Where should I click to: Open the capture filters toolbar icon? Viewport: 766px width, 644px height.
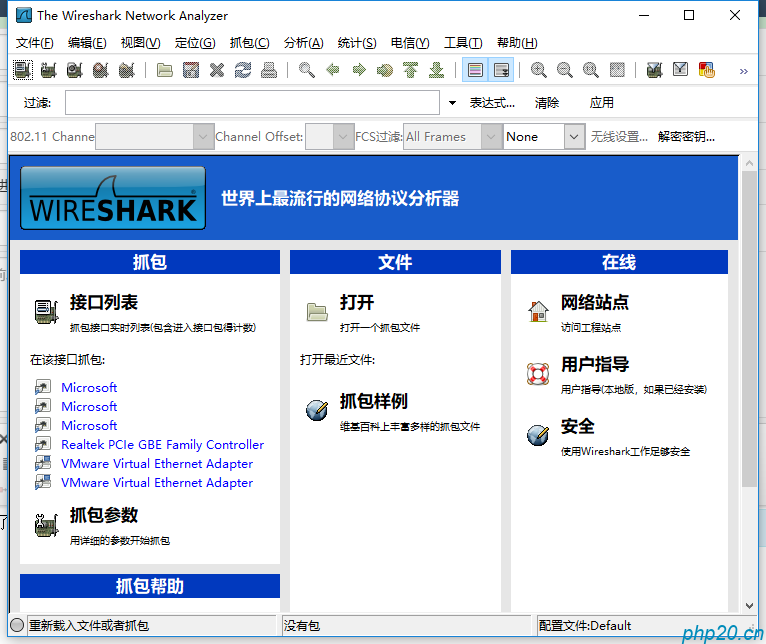point(654,70)
